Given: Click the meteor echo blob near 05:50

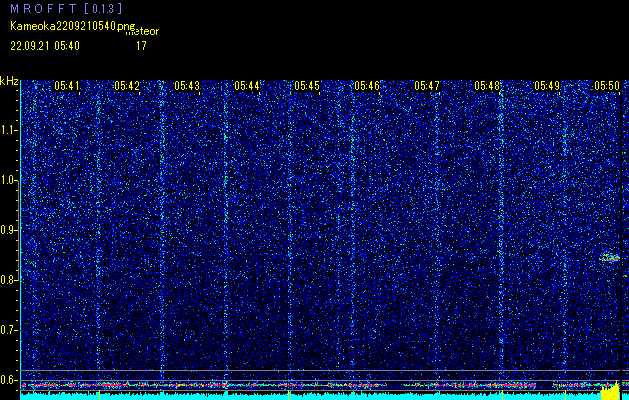Looking at the screenshot, I should (x=609, y=258).
